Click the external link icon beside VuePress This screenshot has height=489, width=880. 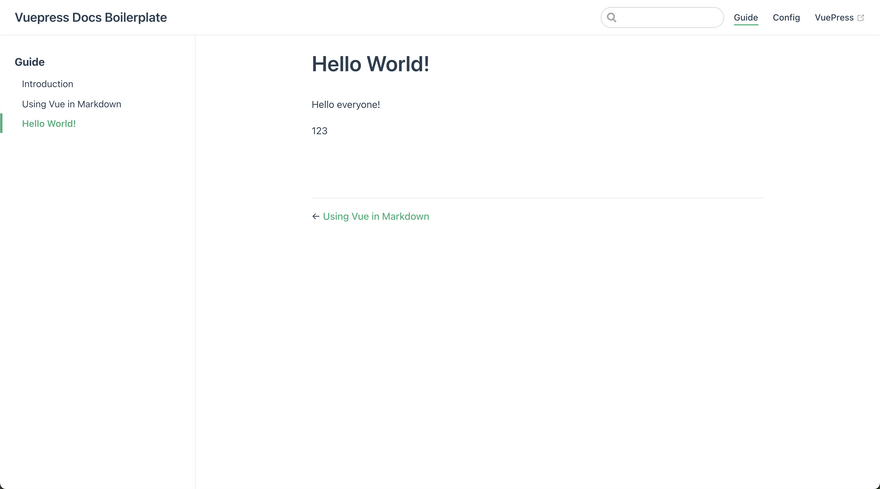point(861,18)
